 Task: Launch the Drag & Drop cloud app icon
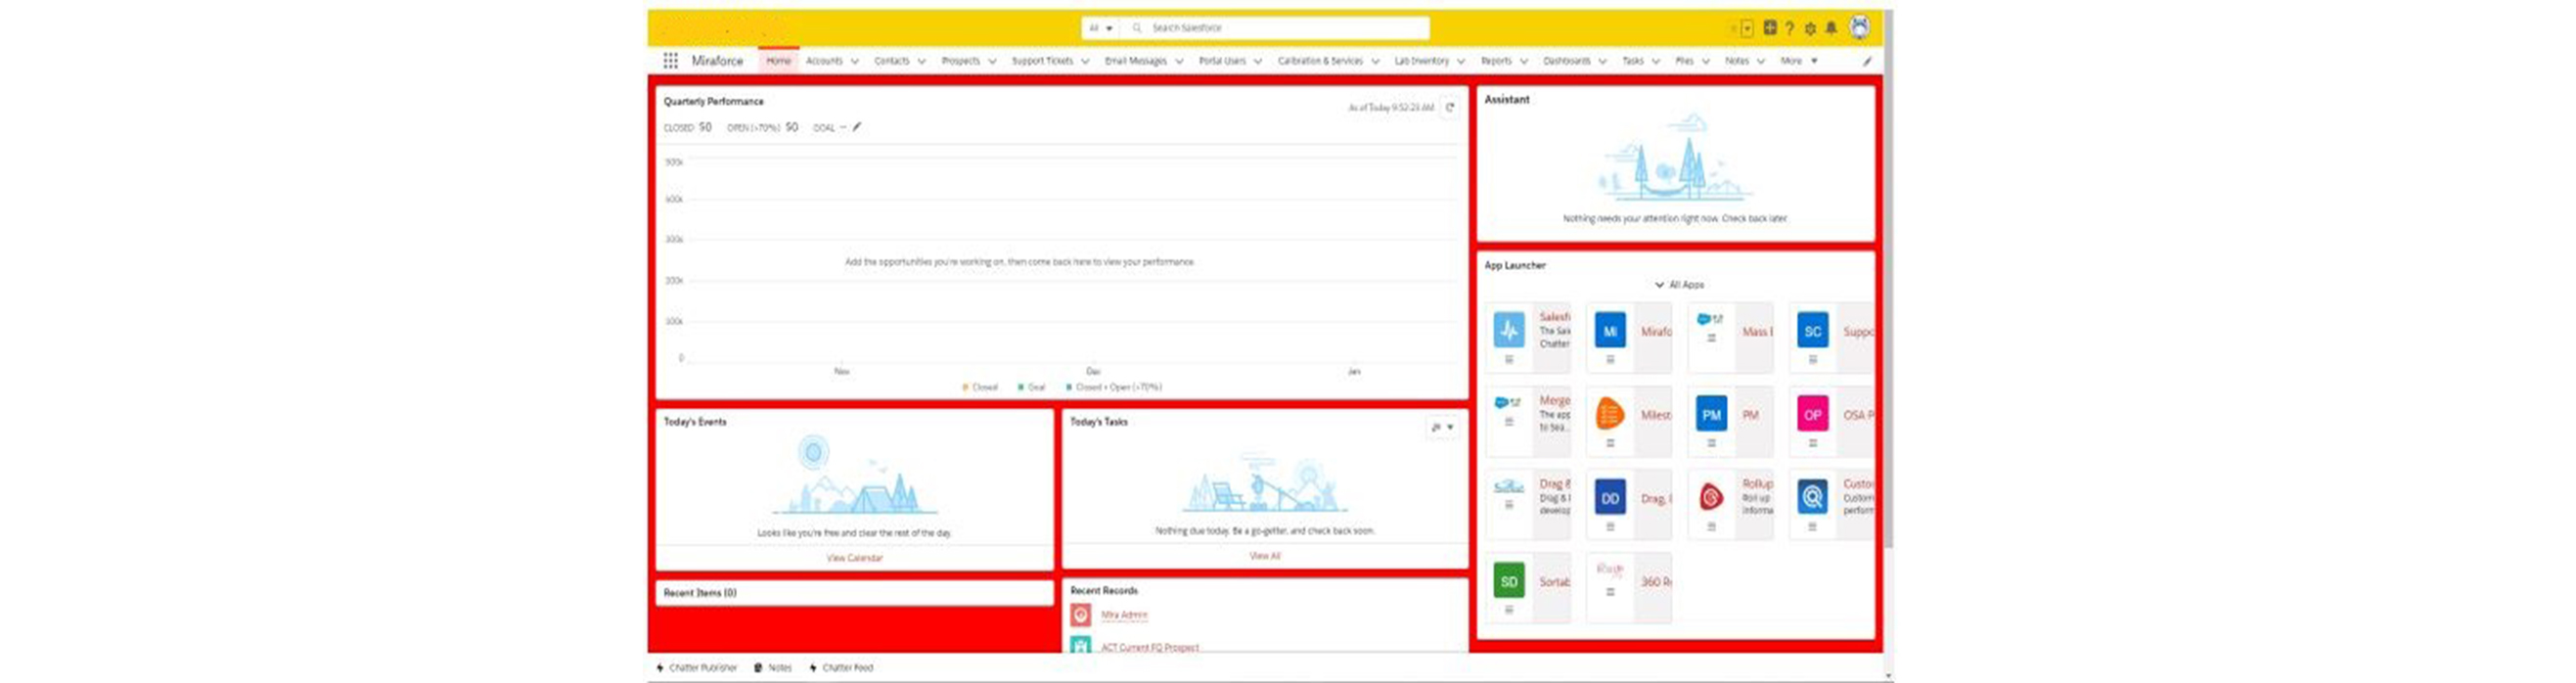tap(1509, 487)
